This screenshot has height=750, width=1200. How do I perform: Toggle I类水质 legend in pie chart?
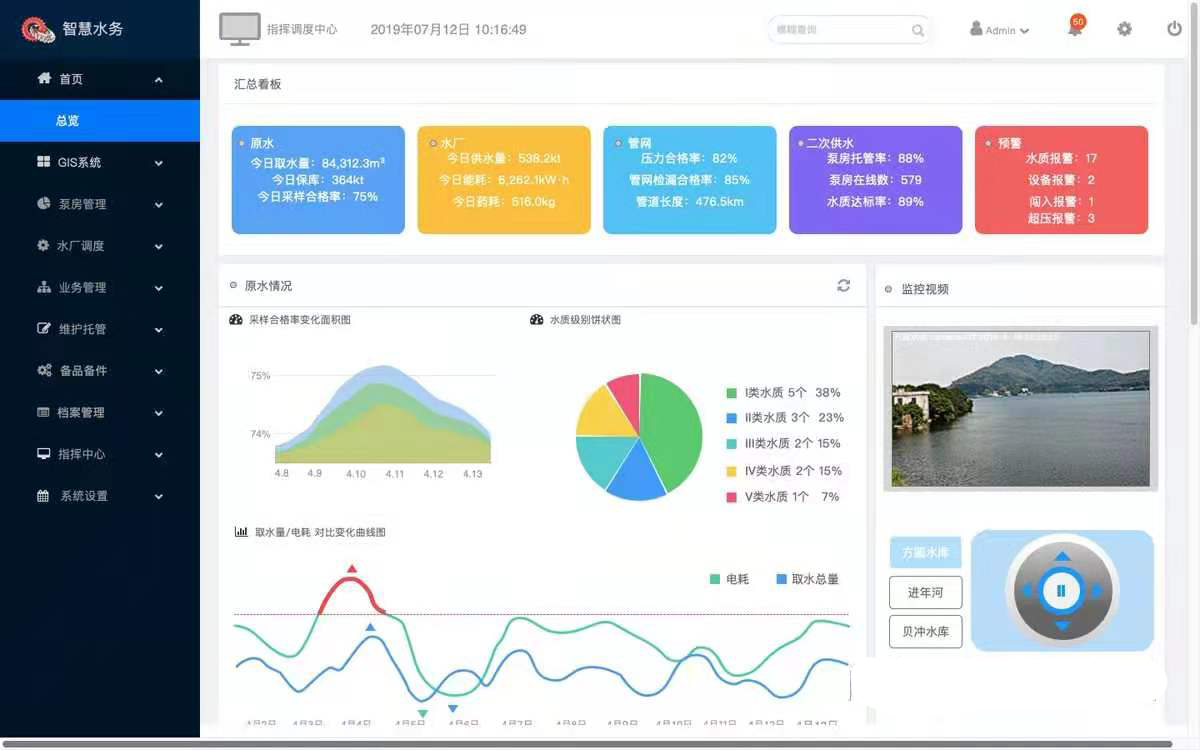coord(784,393)
